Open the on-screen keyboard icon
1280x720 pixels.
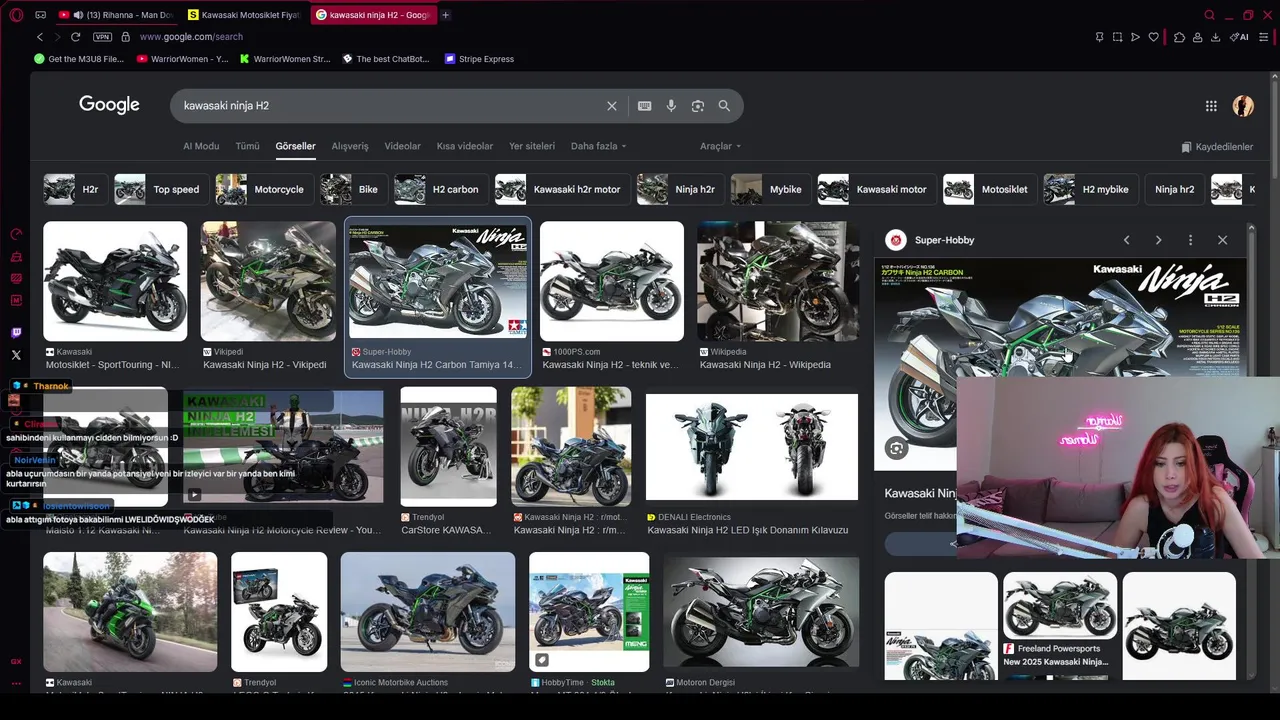tap(644, 106)
